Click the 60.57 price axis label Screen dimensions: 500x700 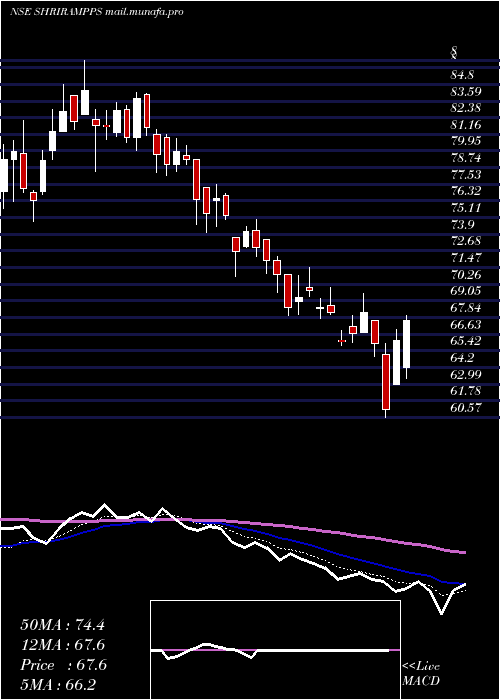click(466, 407)
